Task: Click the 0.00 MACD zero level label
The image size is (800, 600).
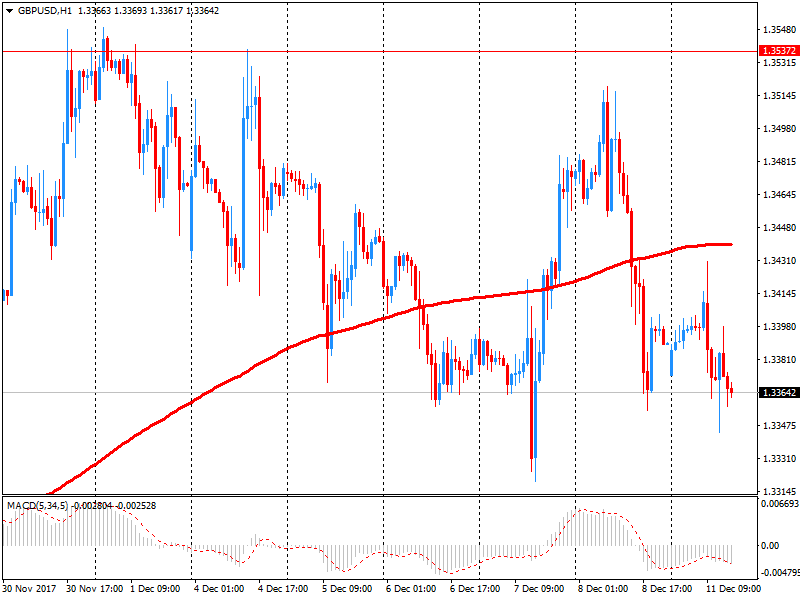Action: (770, 546)
